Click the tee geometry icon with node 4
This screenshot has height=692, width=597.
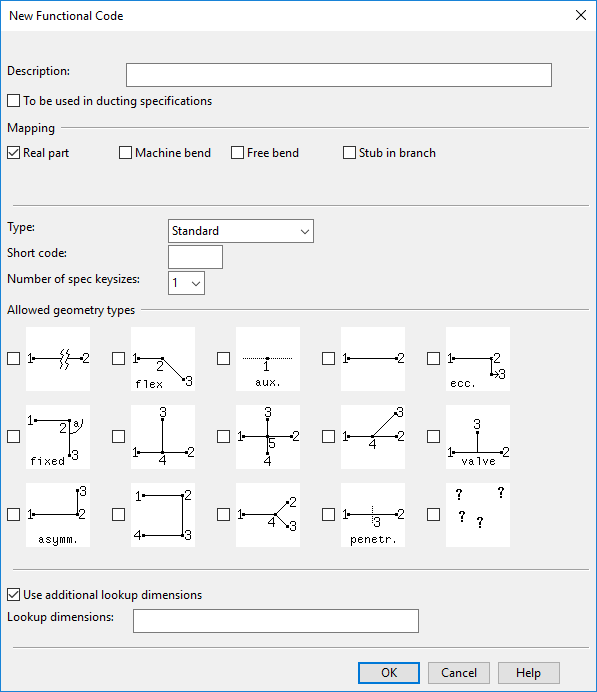coord(163,437)
